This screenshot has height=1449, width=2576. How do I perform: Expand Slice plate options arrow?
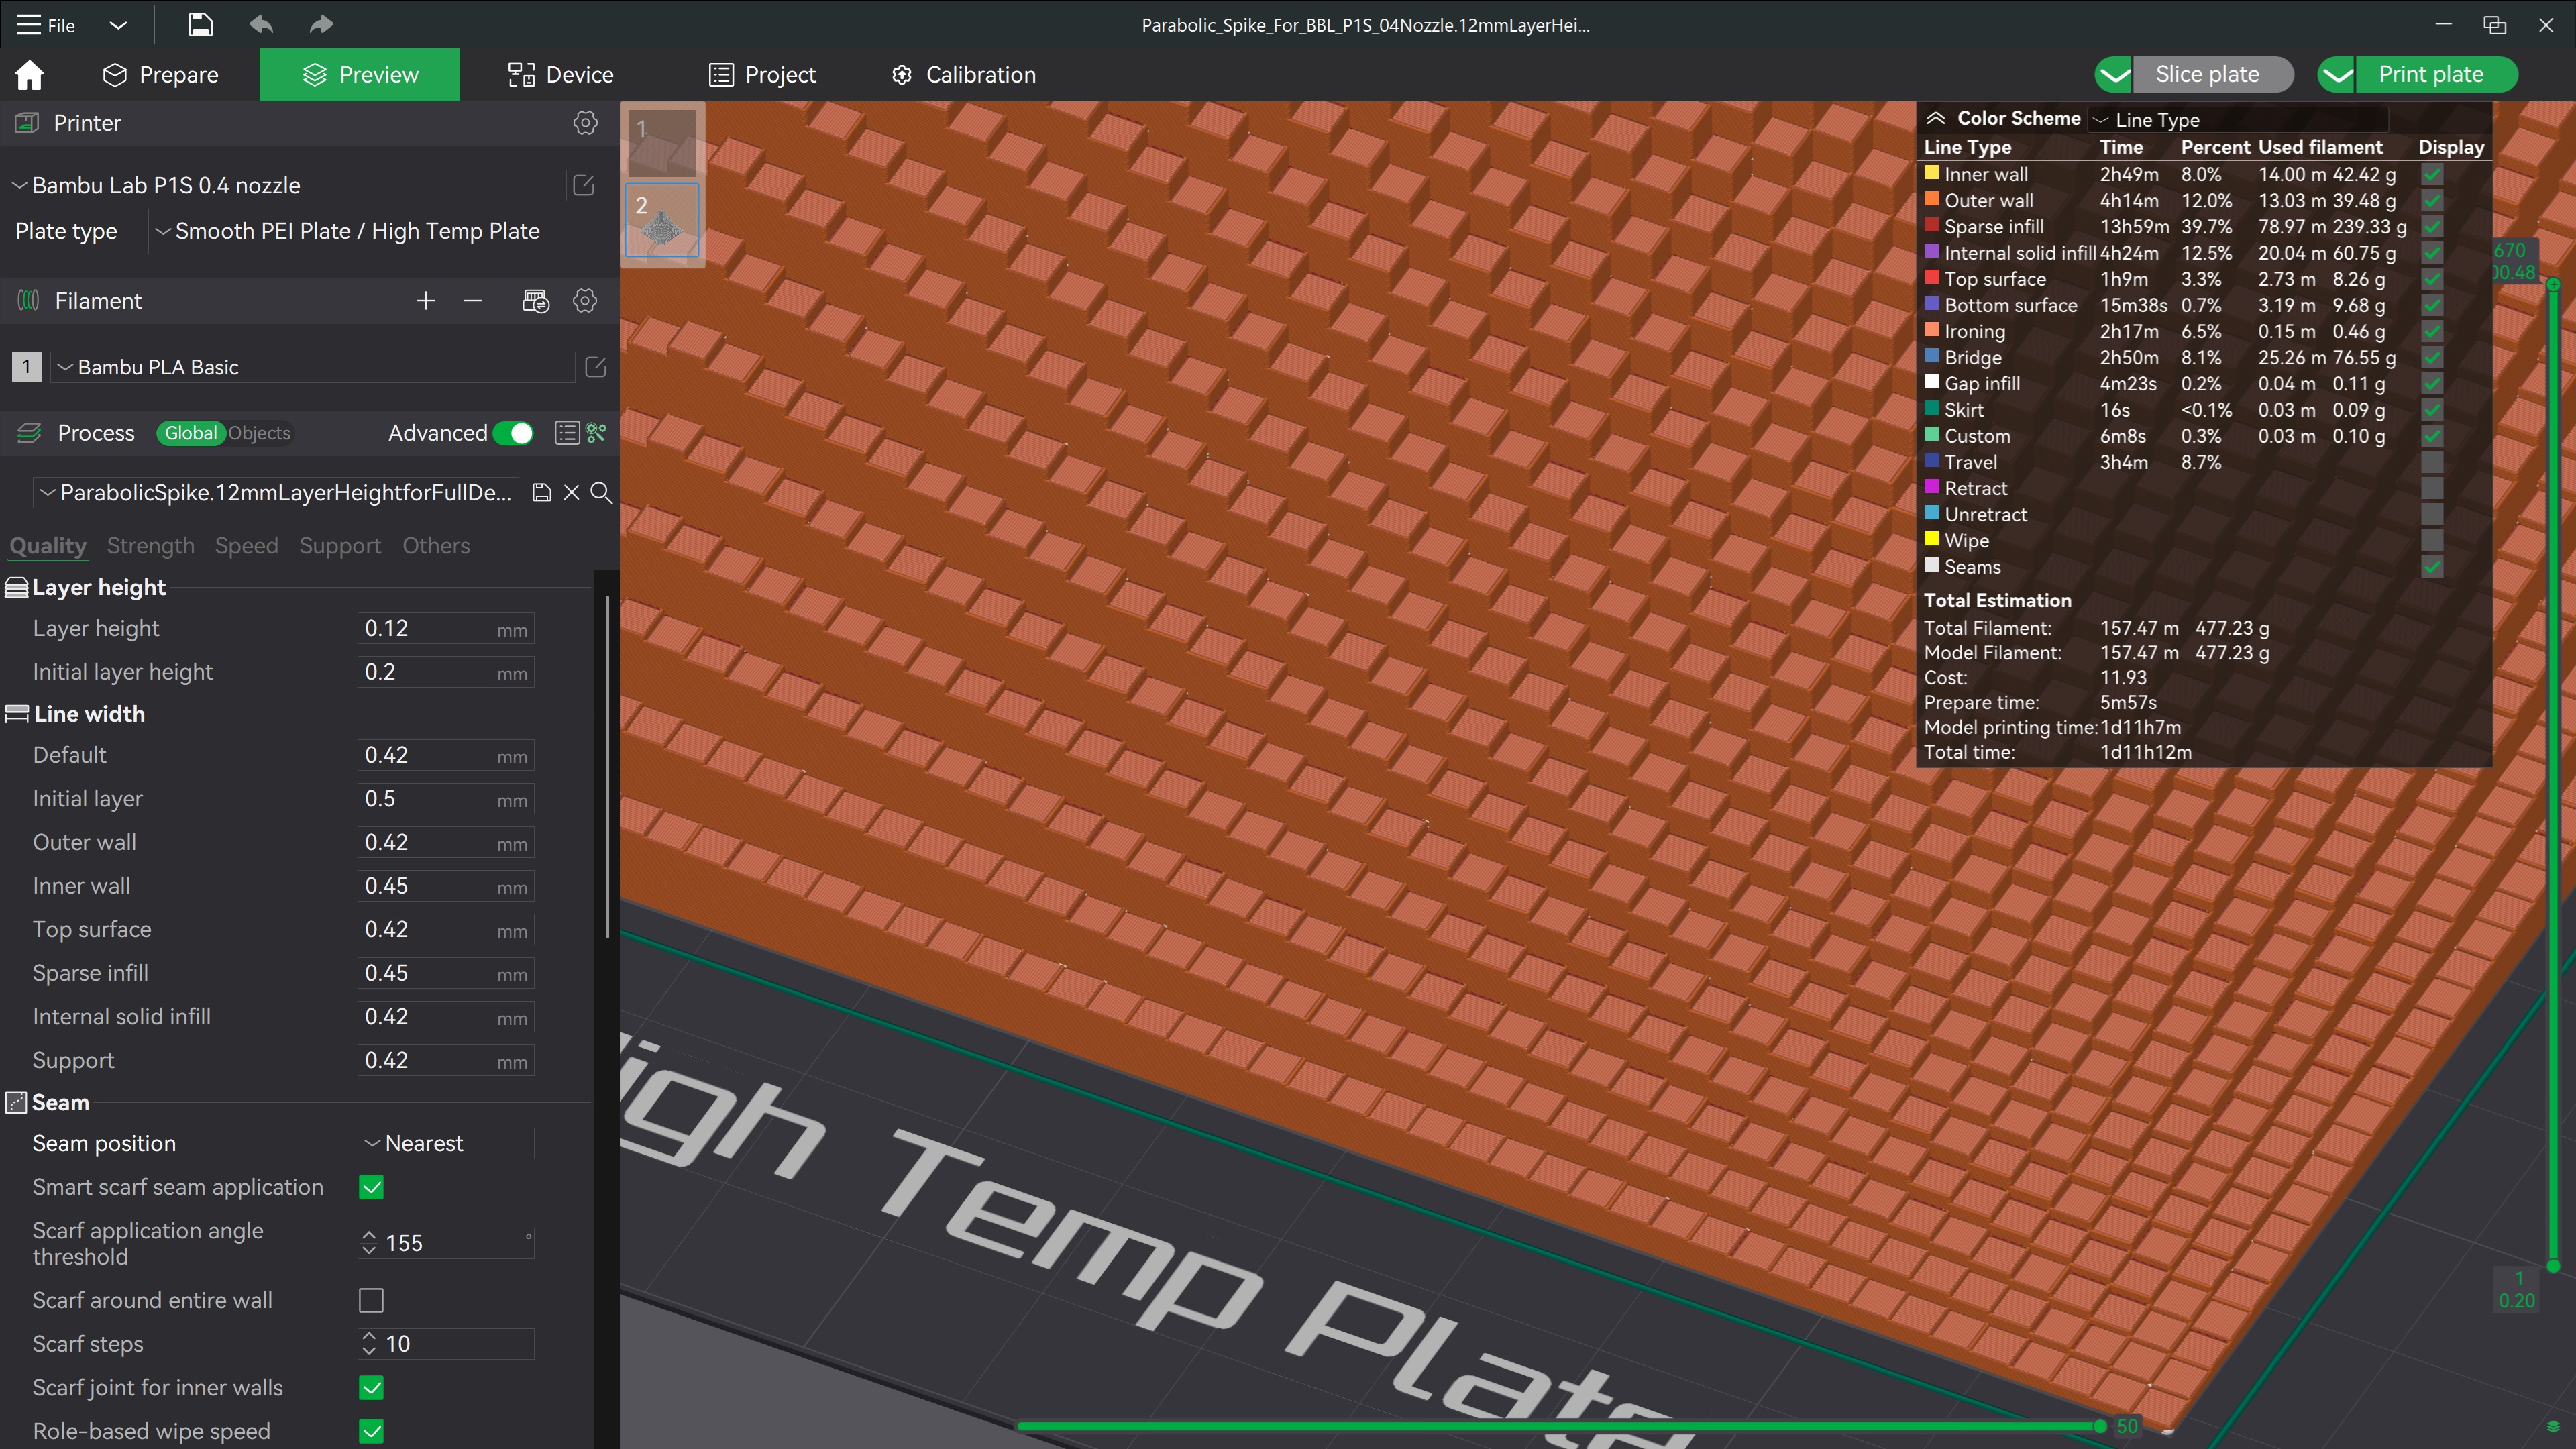(x=2114, y=75)
